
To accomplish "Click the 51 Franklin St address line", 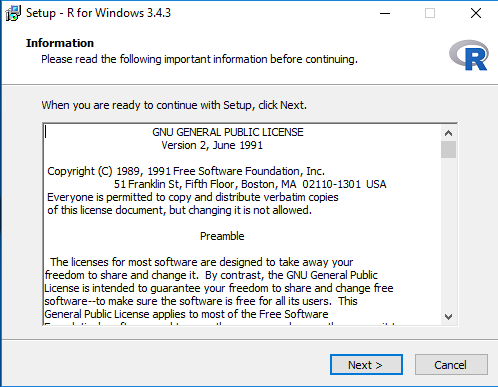I will point(250,184).
